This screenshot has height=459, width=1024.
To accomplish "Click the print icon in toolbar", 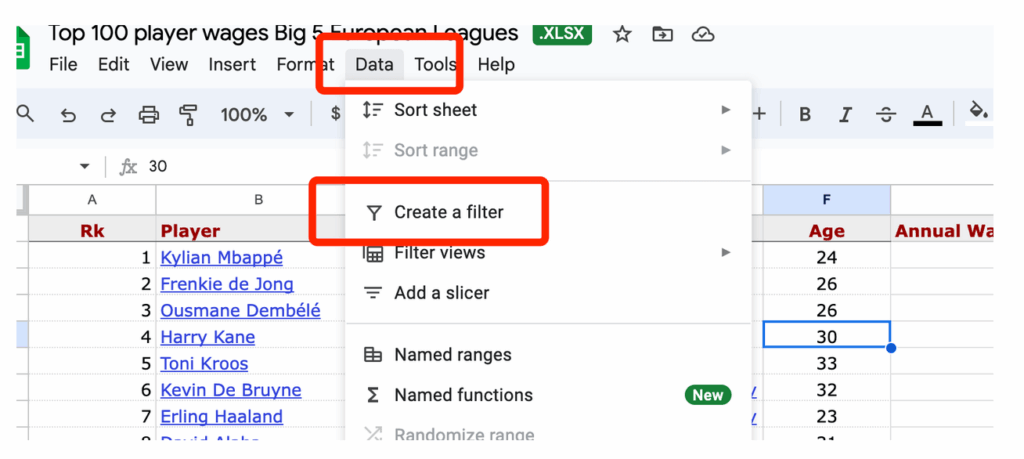I will (x=148, y=115).
